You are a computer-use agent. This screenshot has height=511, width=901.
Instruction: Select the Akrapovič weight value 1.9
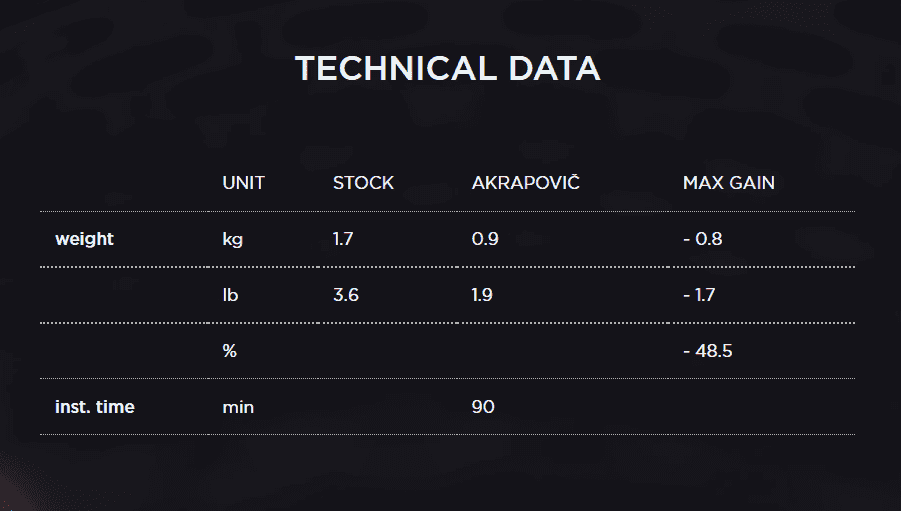[x=482, y=295]
